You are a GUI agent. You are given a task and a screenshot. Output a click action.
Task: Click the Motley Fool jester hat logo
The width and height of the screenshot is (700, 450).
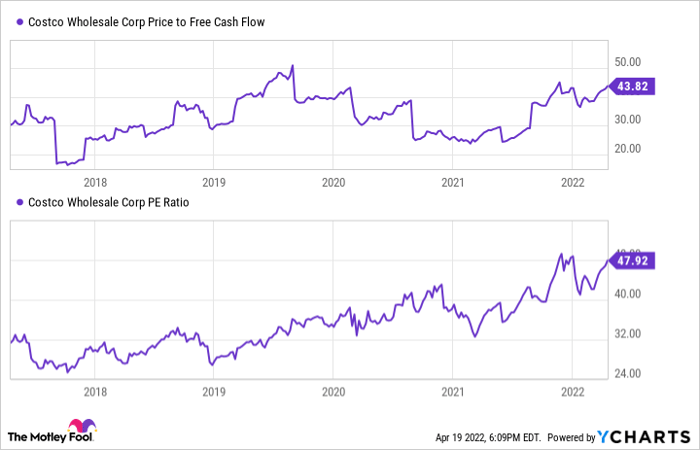coord(80,426)
